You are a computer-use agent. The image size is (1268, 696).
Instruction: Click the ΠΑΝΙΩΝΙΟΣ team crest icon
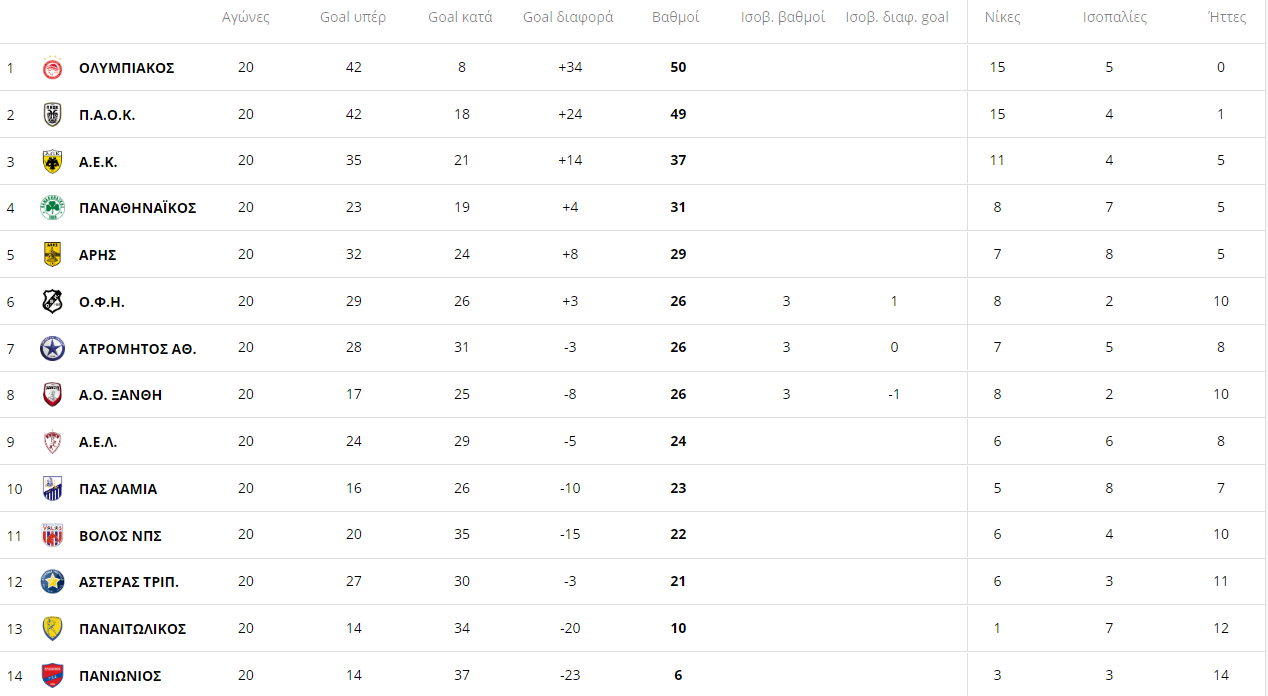(52, 676)
